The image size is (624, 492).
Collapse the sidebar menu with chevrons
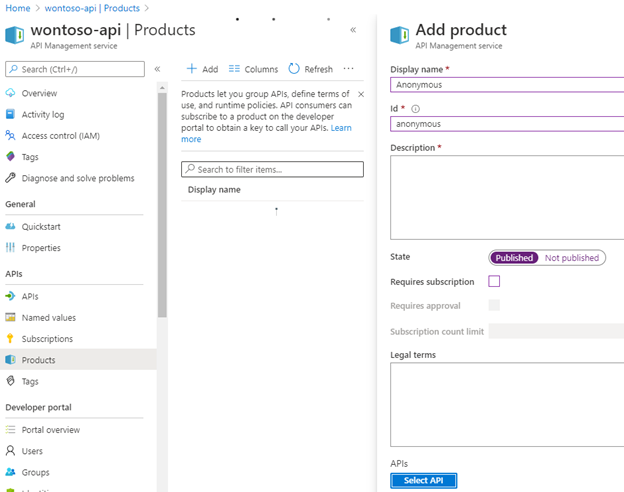(x=157, y=69)
